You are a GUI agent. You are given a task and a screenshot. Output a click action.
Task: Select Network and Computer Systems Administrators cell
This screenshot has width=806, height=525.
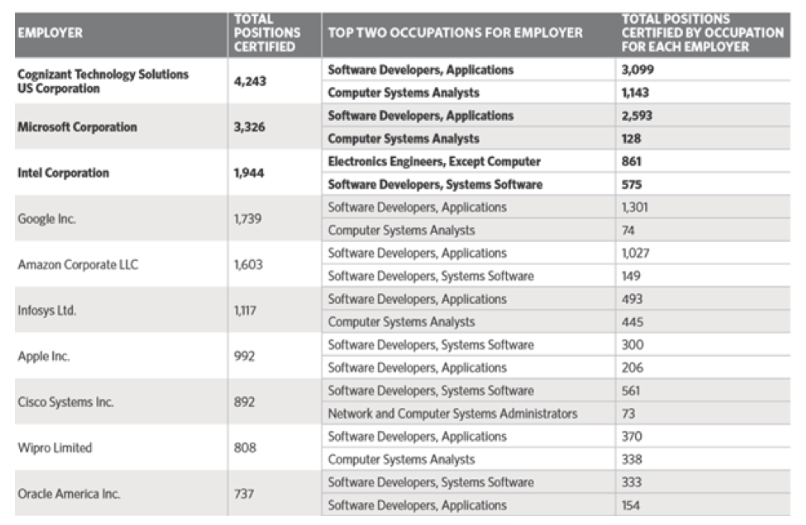(x=468, y=413)
